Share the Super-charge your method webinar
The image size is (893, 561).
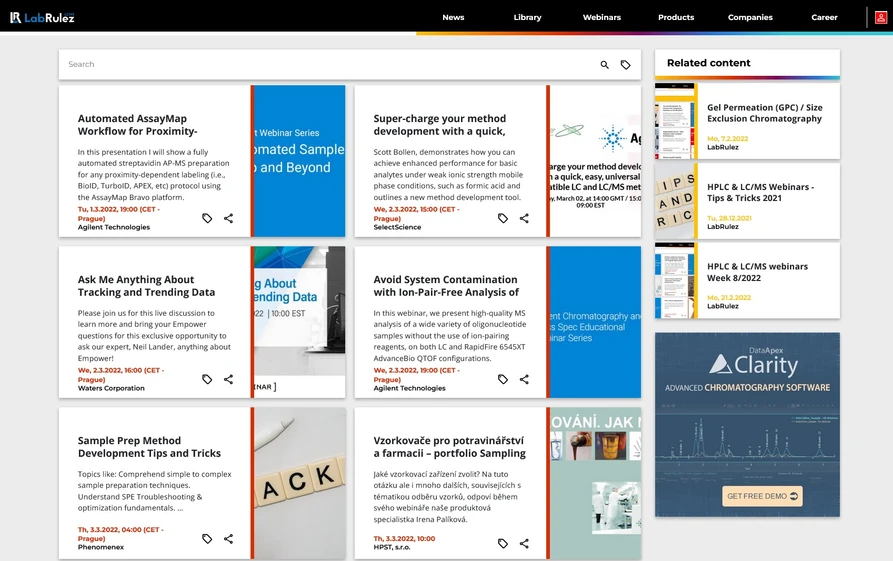(x=524, y=218)
